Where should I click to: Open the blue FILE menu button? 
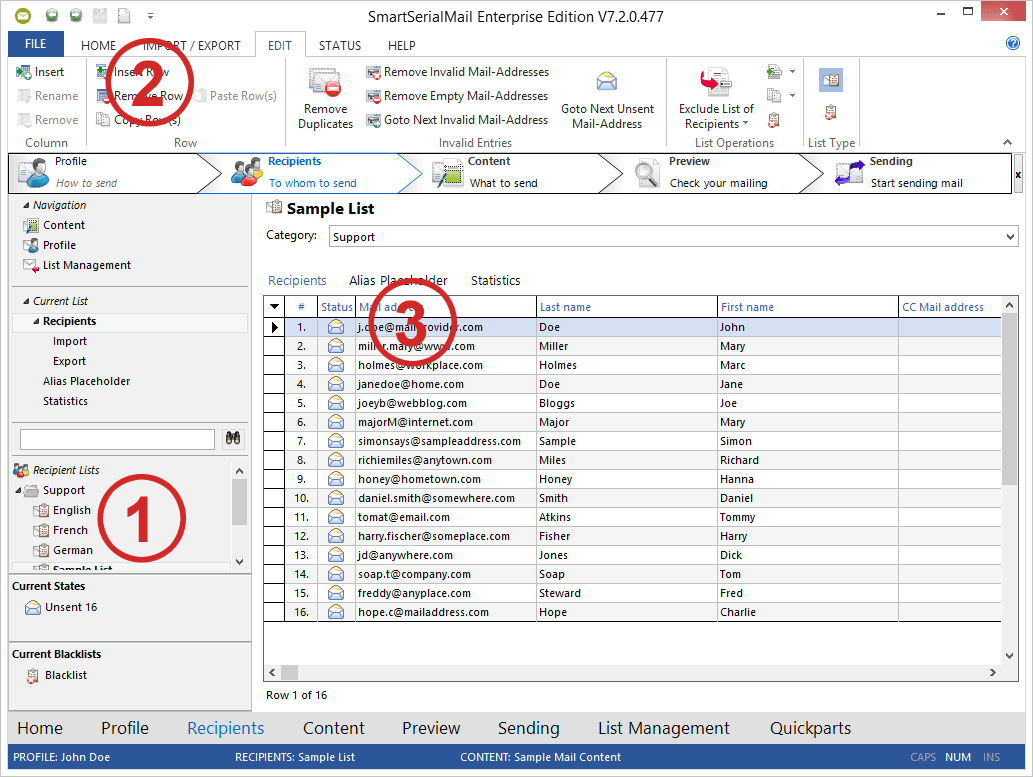[x=35, y=44]
